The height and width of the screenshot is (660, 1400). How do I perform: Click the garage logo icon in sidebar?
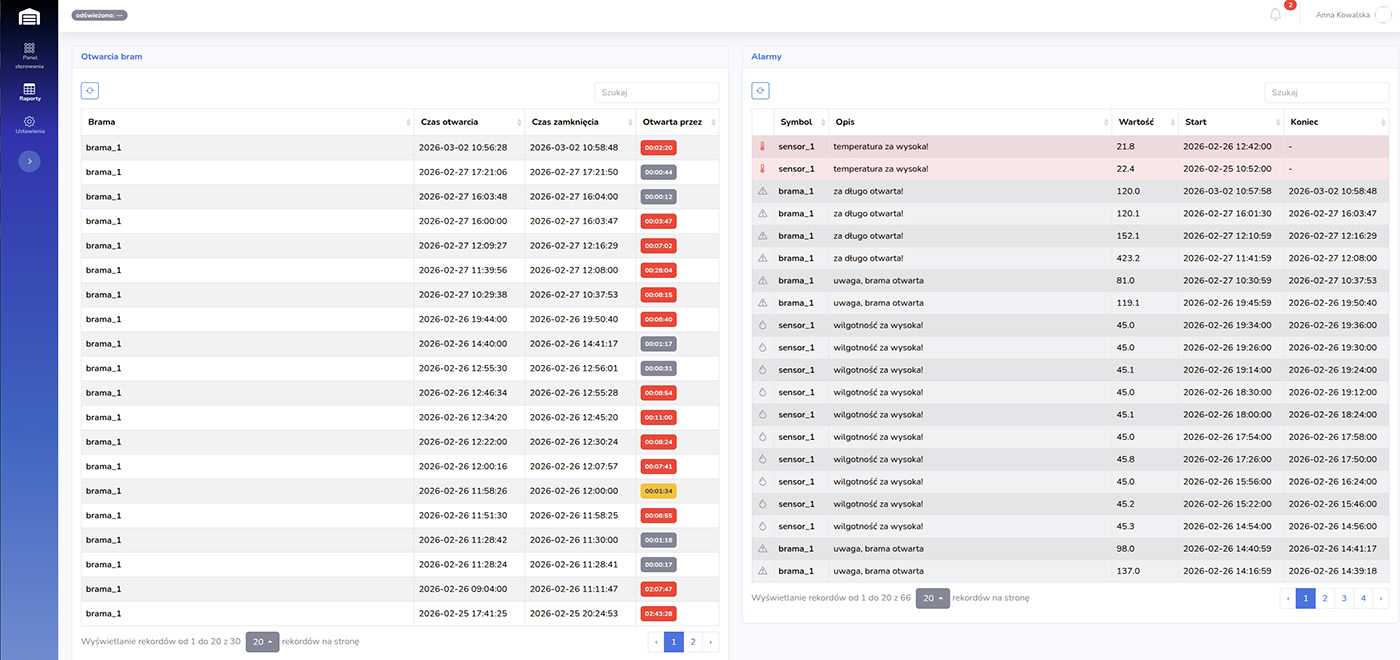pyautogui.click(x=29, y=17)
